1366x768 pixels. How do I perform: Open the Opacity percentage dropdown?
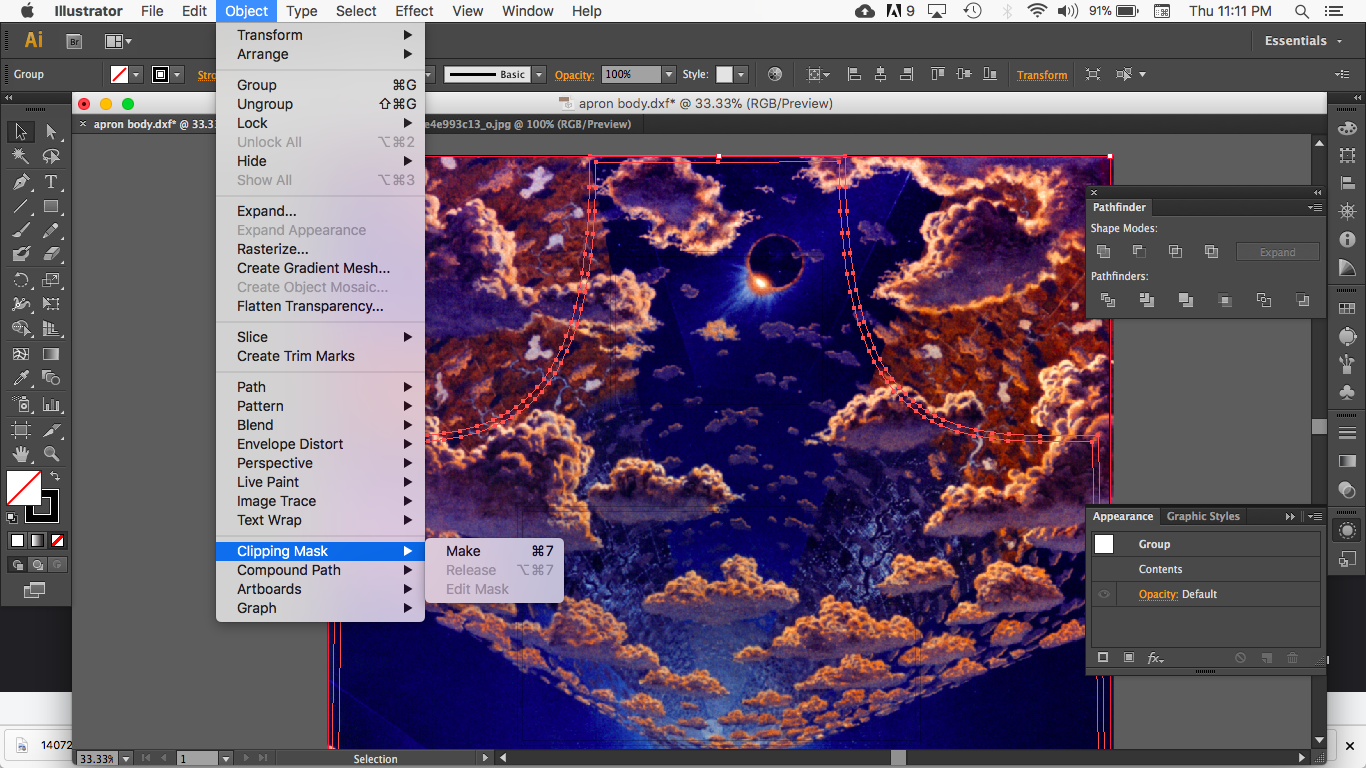tap(669, 74)
